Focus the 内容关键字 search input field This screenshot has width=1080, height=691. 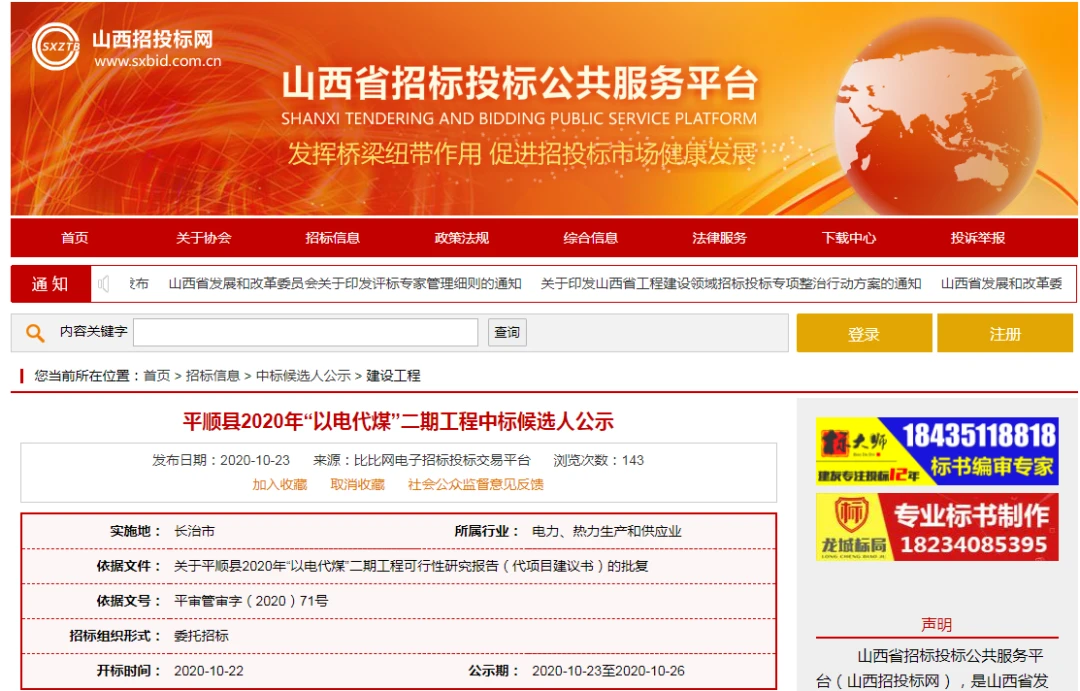tap(306, 332)
